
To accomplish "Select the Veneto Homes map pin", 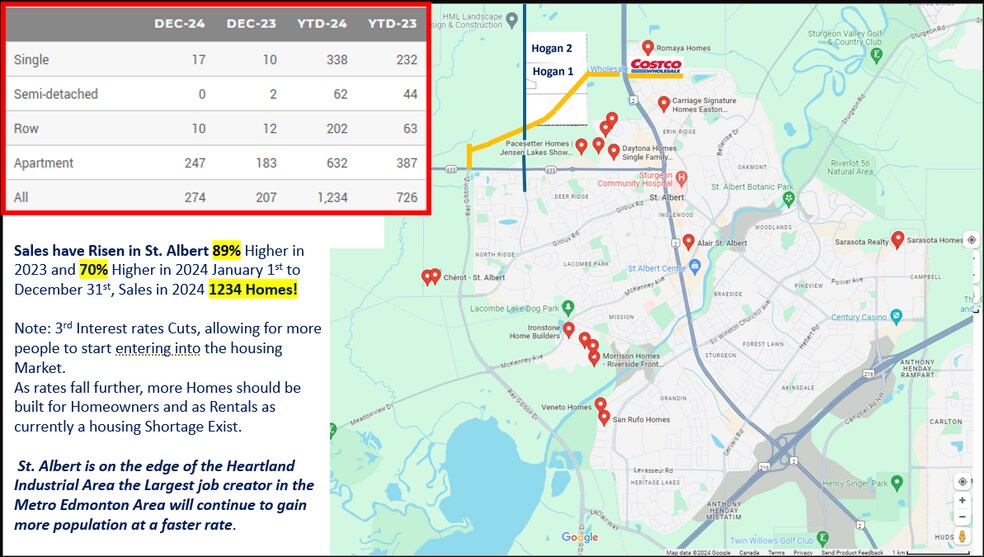I will coord(601,405).
